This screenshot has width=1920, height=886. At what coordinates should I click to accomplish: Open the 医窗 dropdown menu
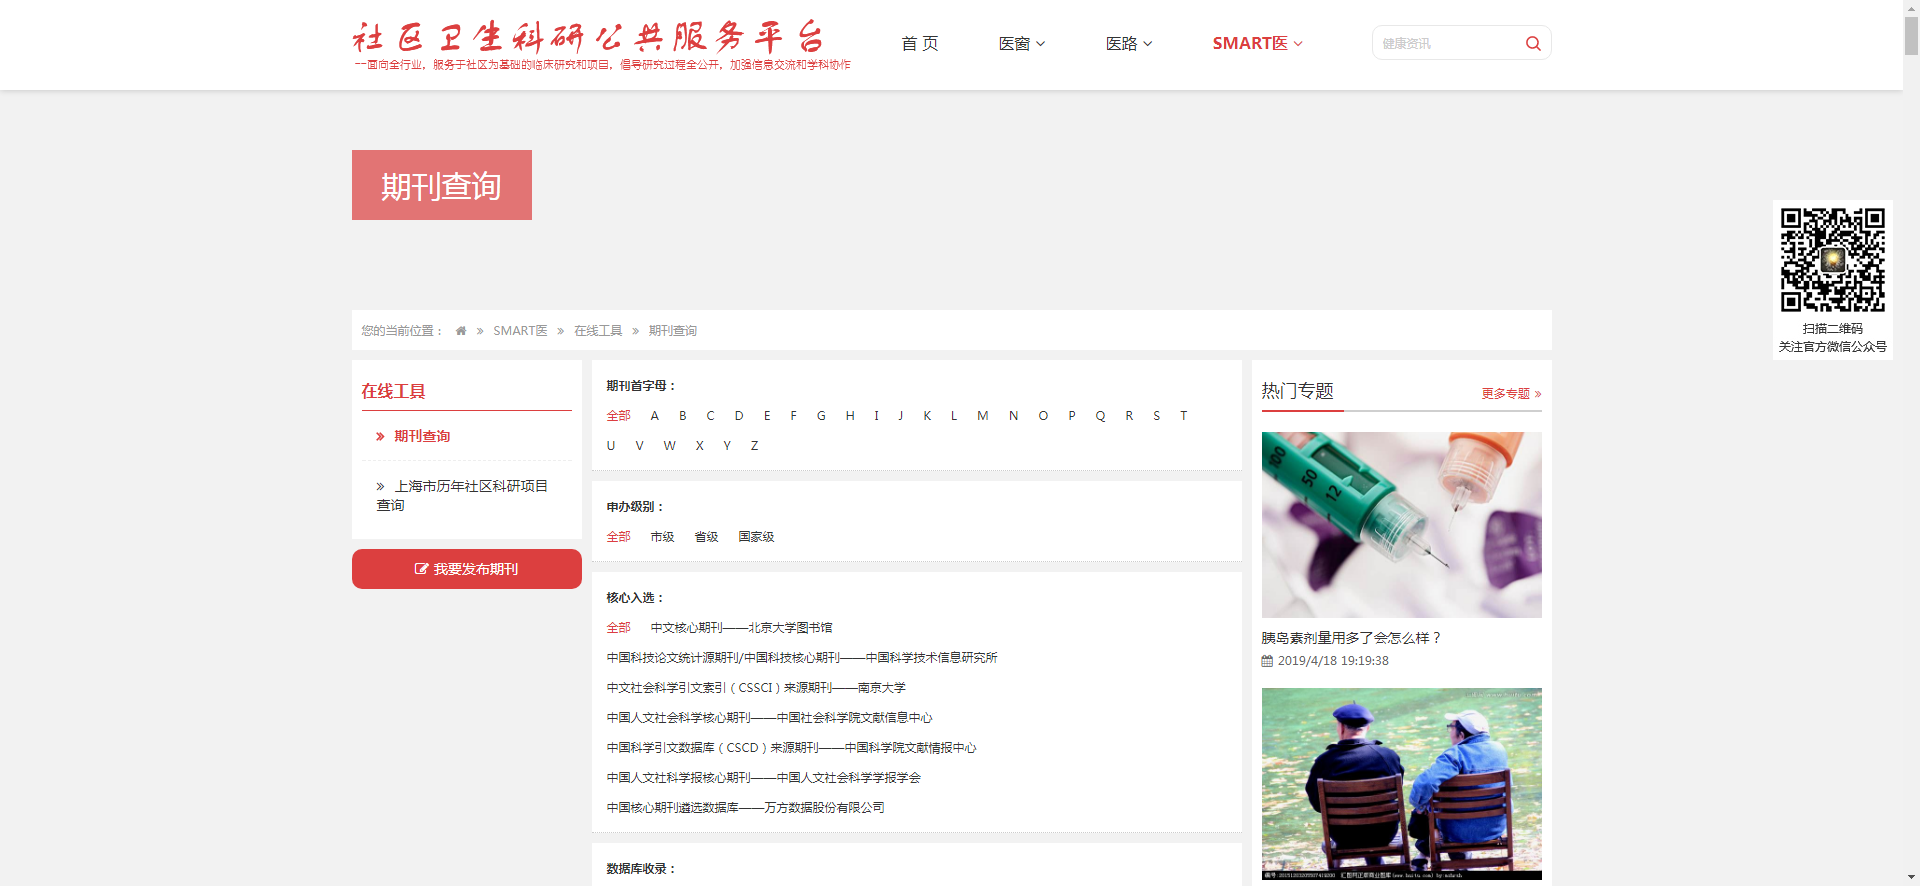coord(1021,44)
